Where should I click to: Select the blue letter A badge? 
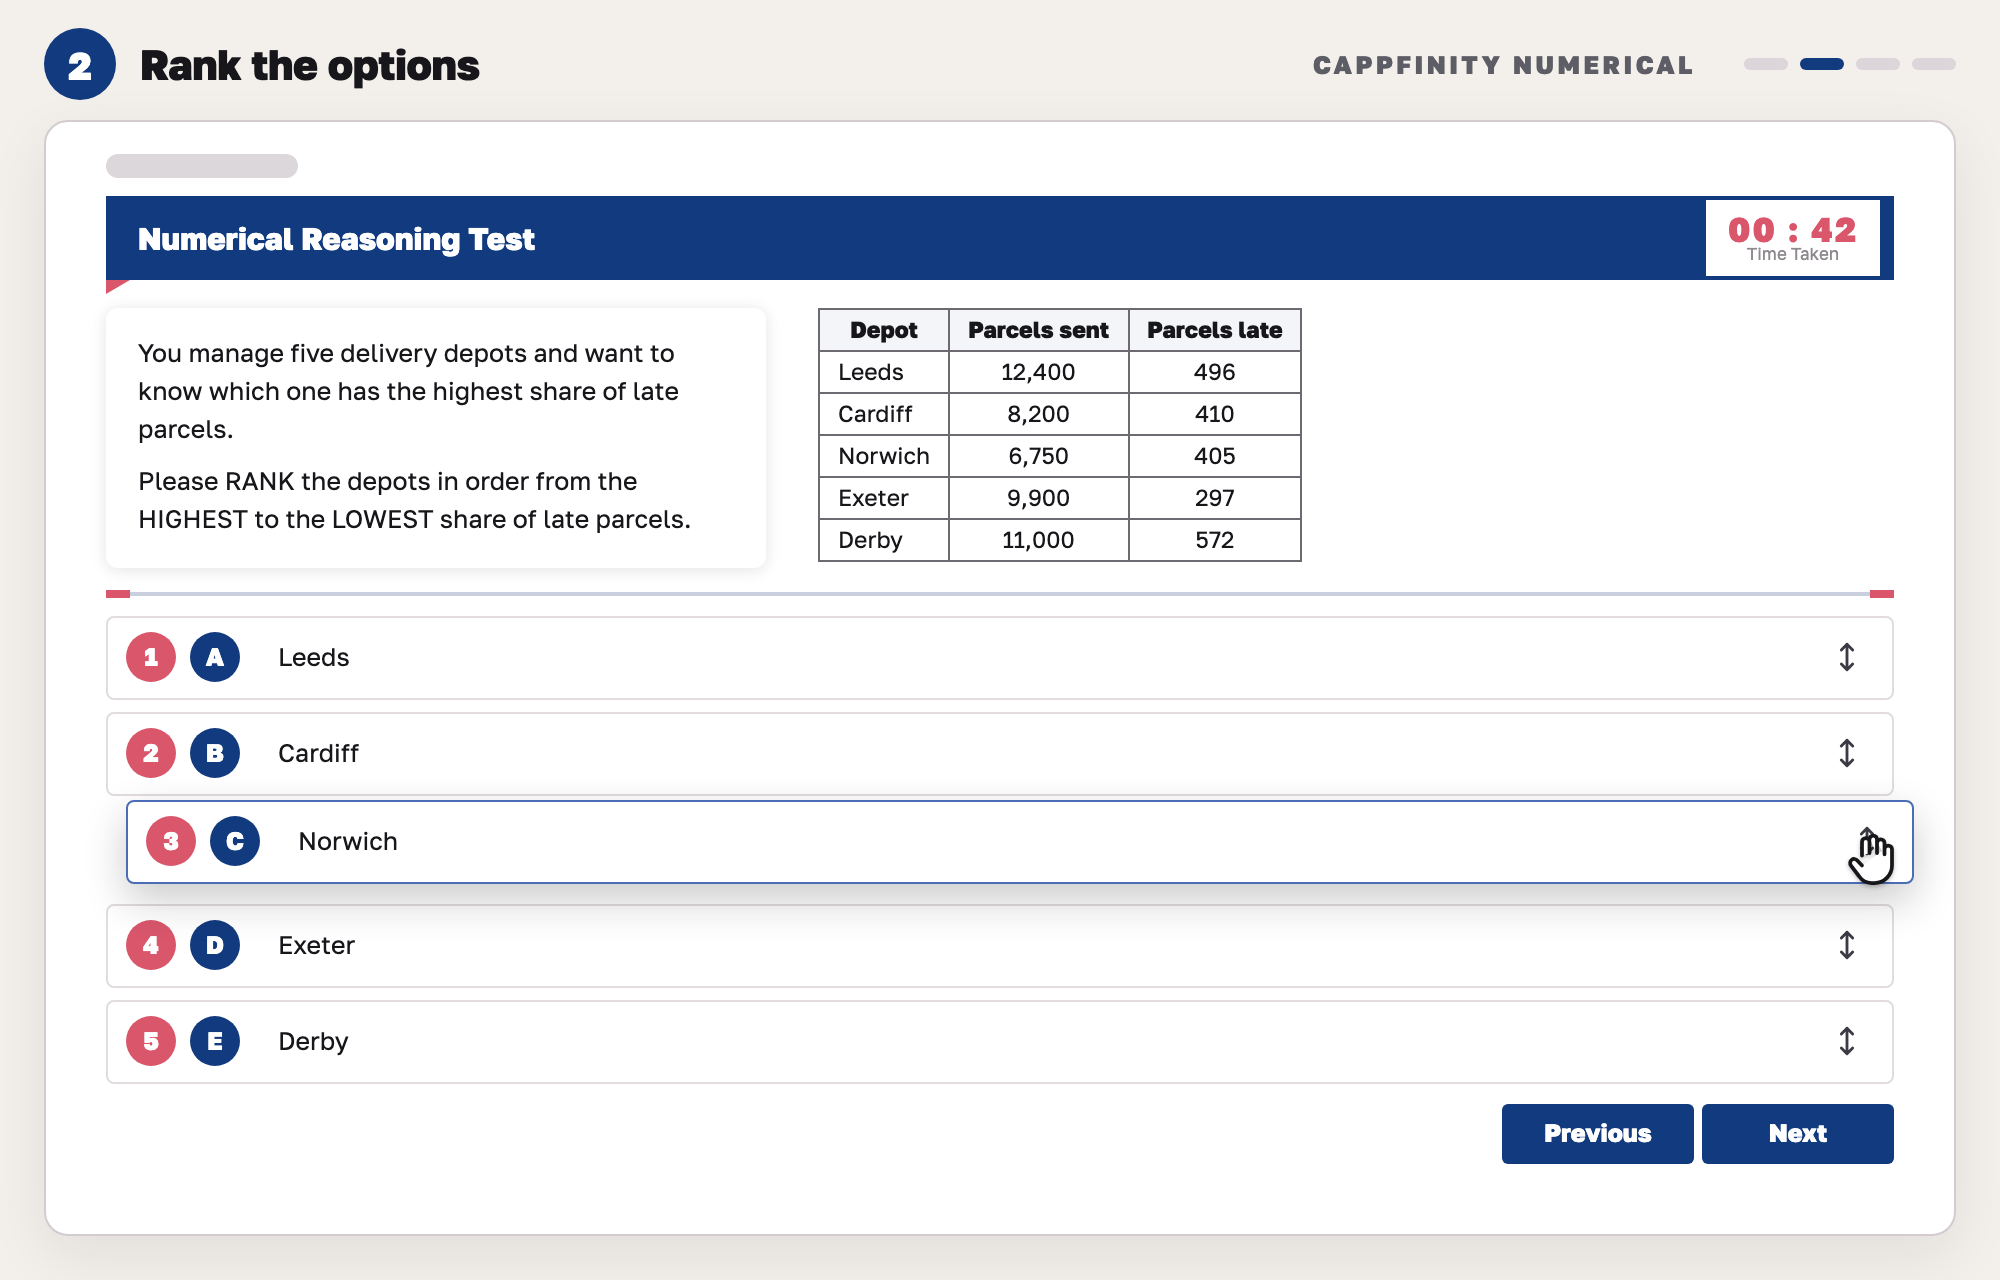[x=215, y=657]
